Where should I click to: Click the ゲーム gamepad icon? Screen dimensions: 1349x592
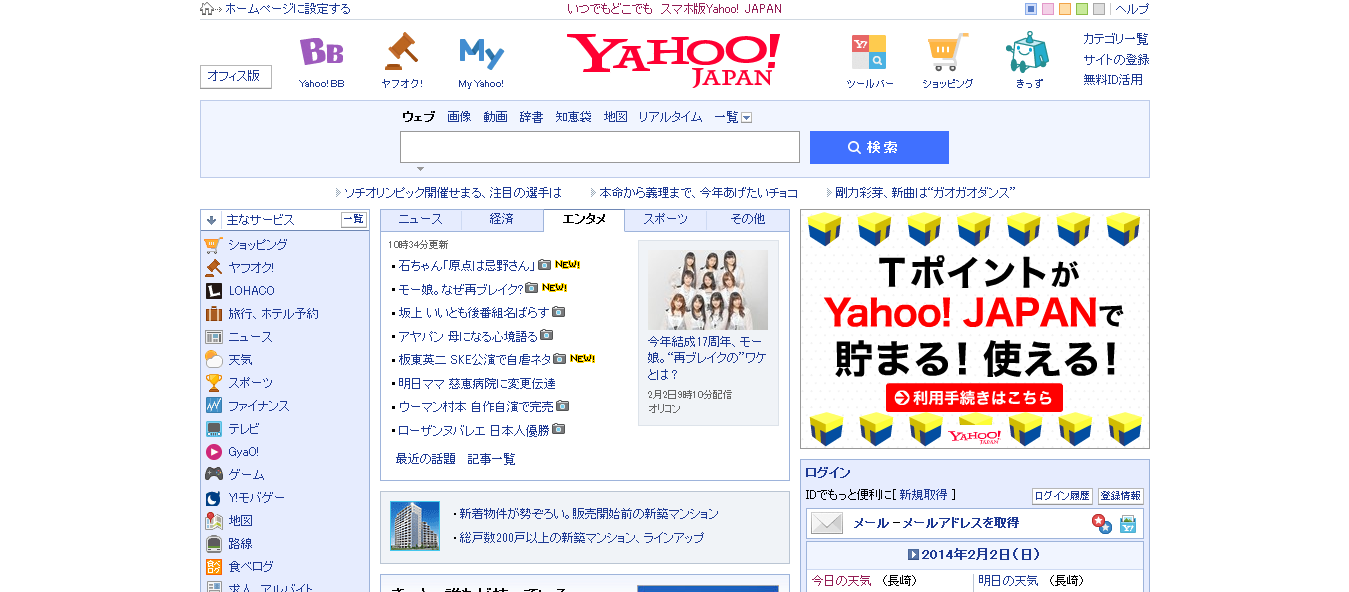(213, 475)
